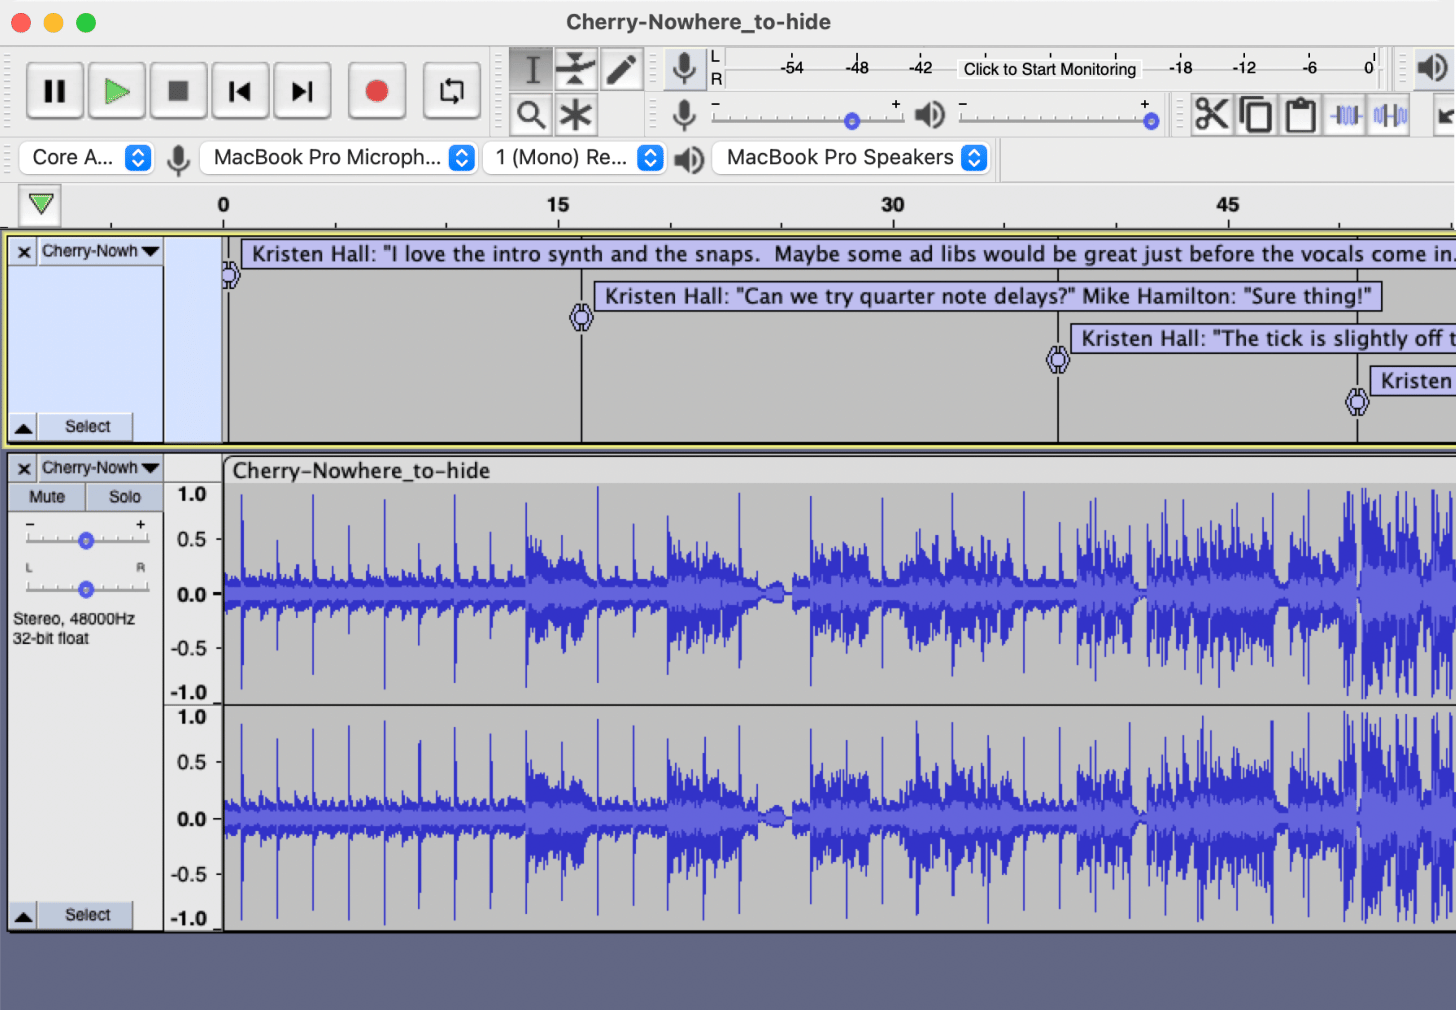
Task: Select the Zoom tool
Action: 530,115
